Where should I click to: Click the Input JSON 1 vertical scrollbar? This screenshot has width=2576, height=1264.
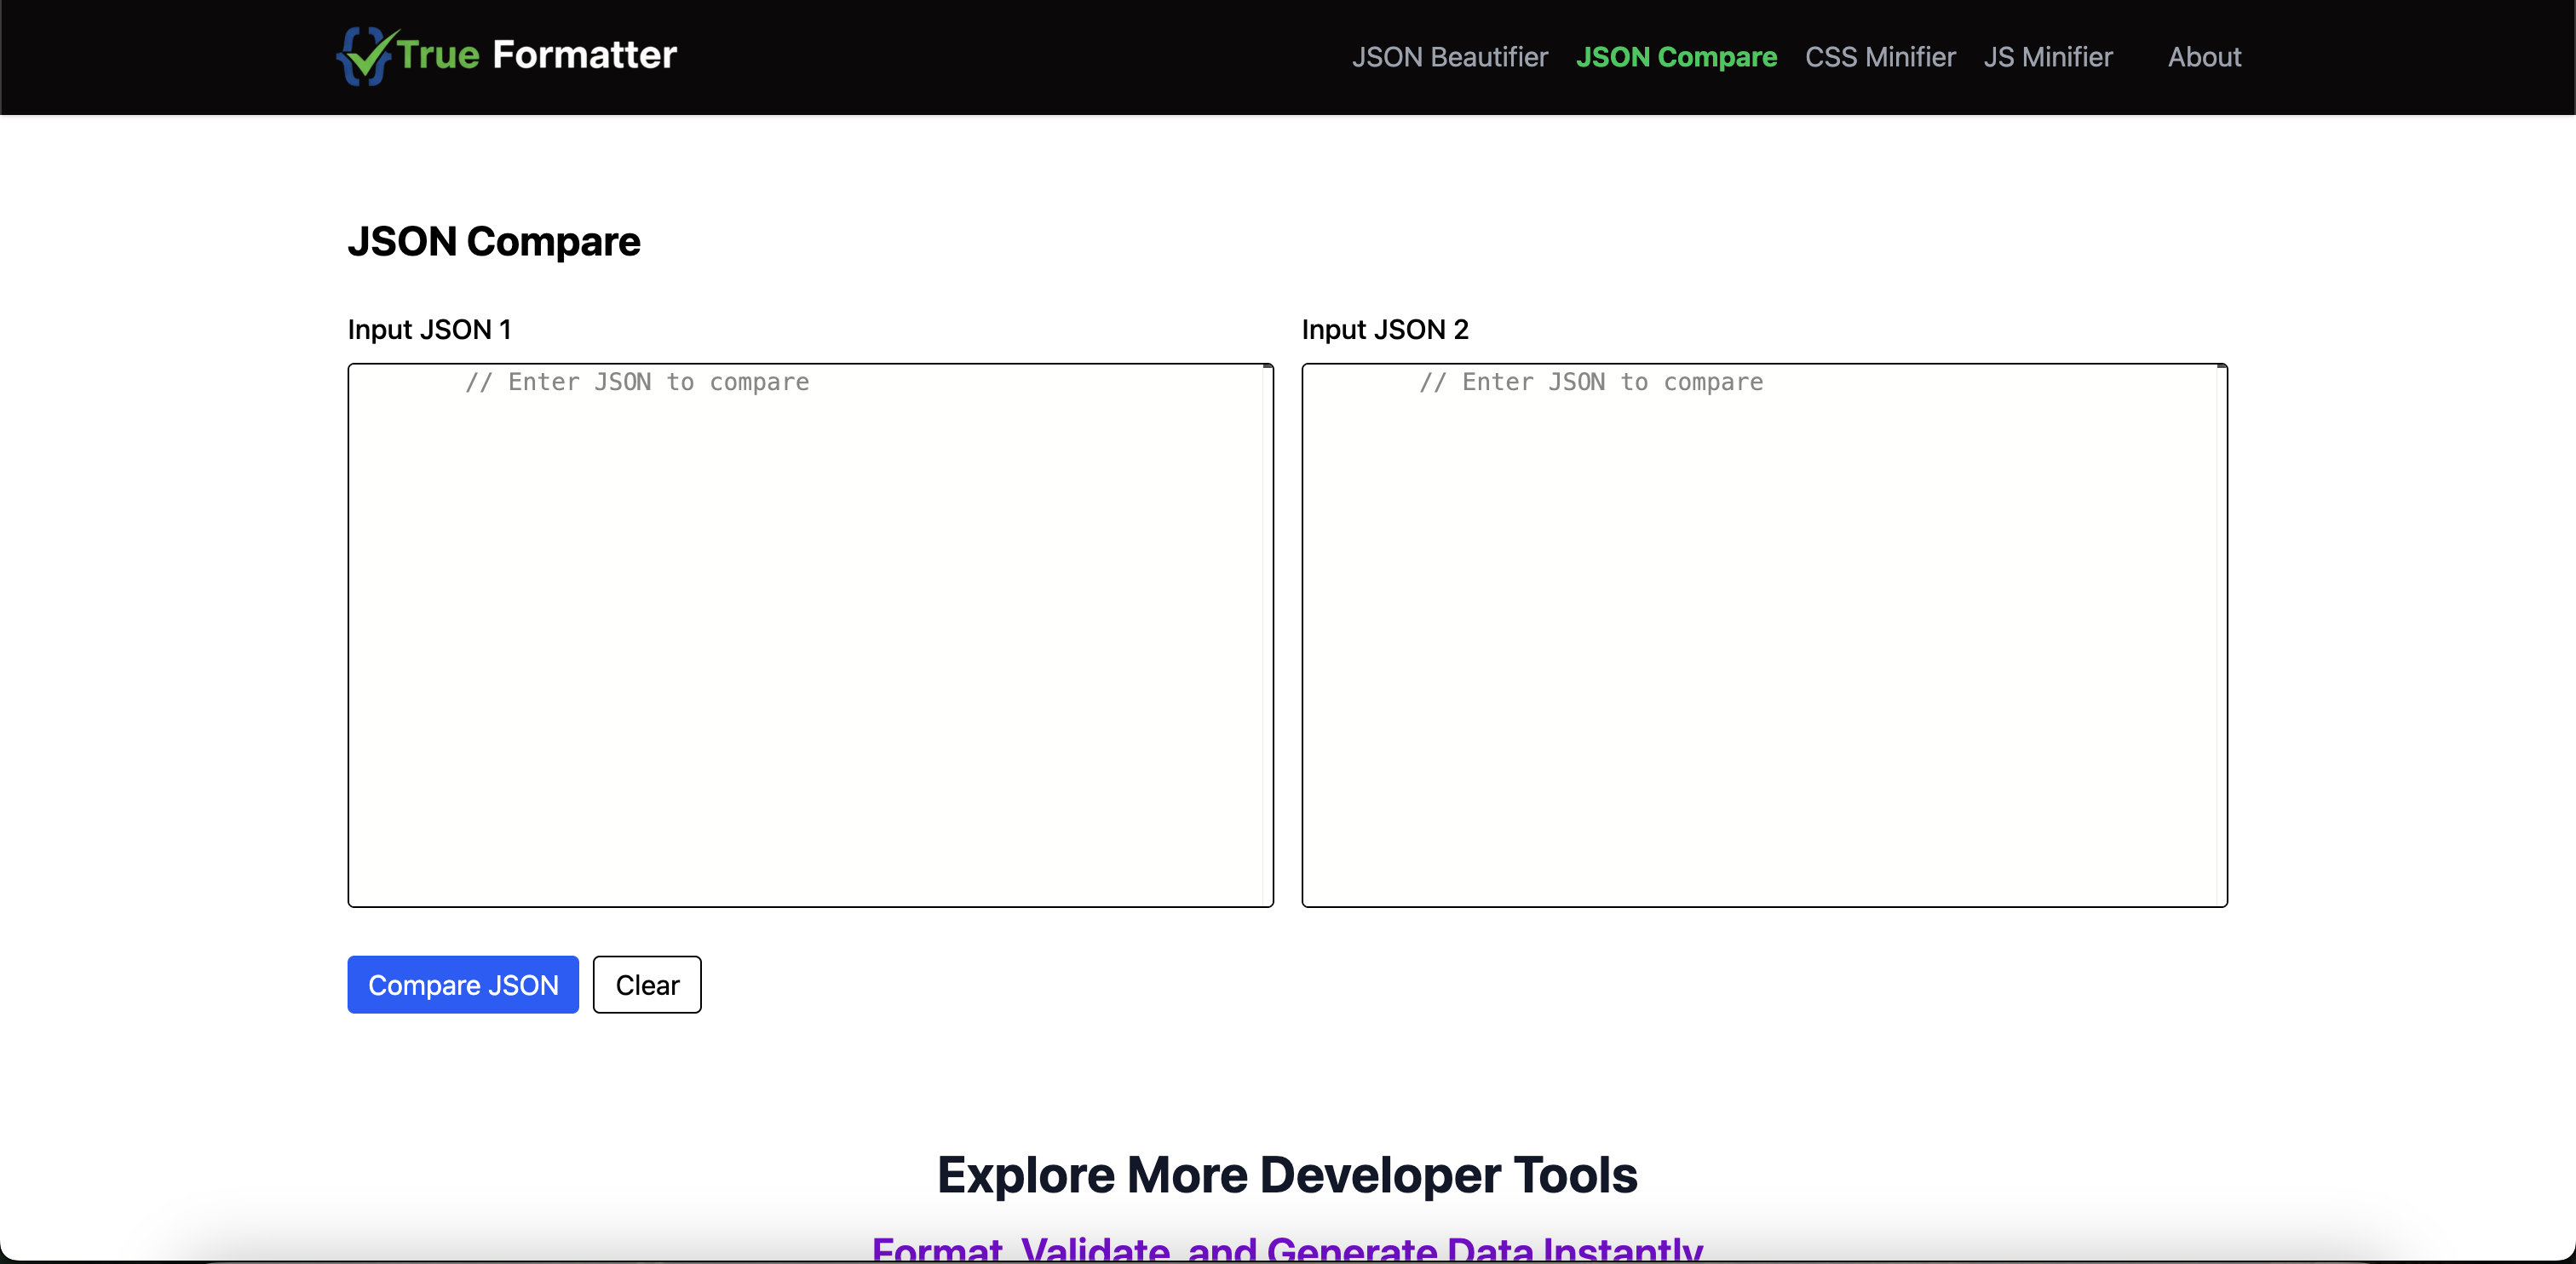[1267, 635]
